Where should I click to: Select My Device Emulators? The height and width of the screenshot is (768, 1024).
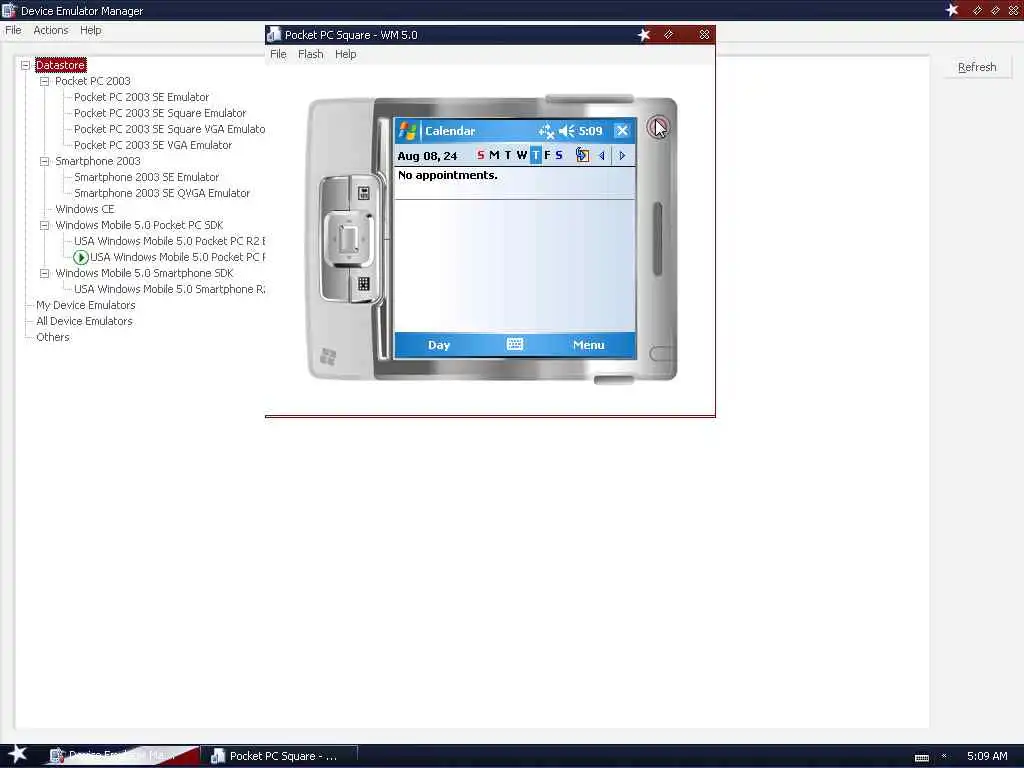click(x=86, y=305)
